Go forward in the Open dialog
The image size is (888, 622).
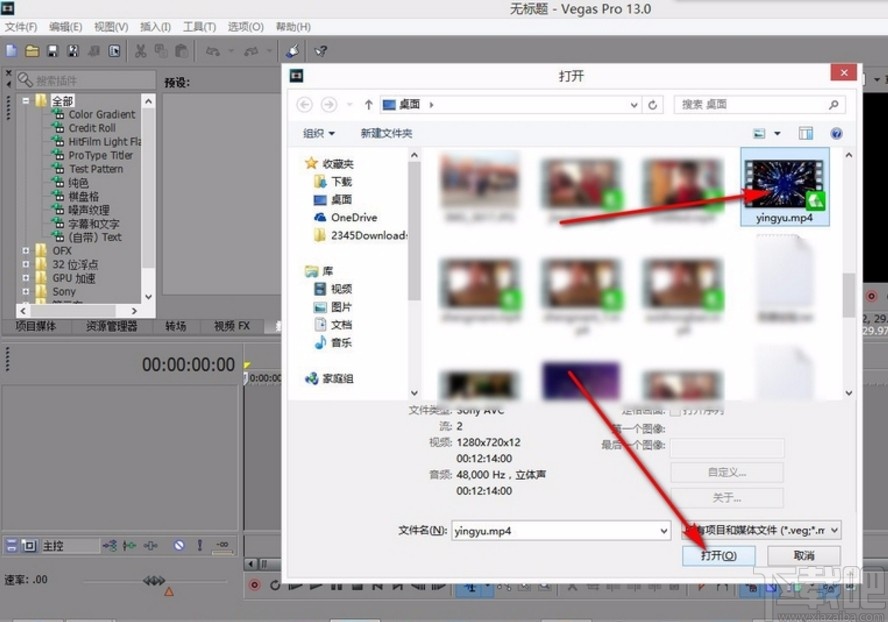328,104
